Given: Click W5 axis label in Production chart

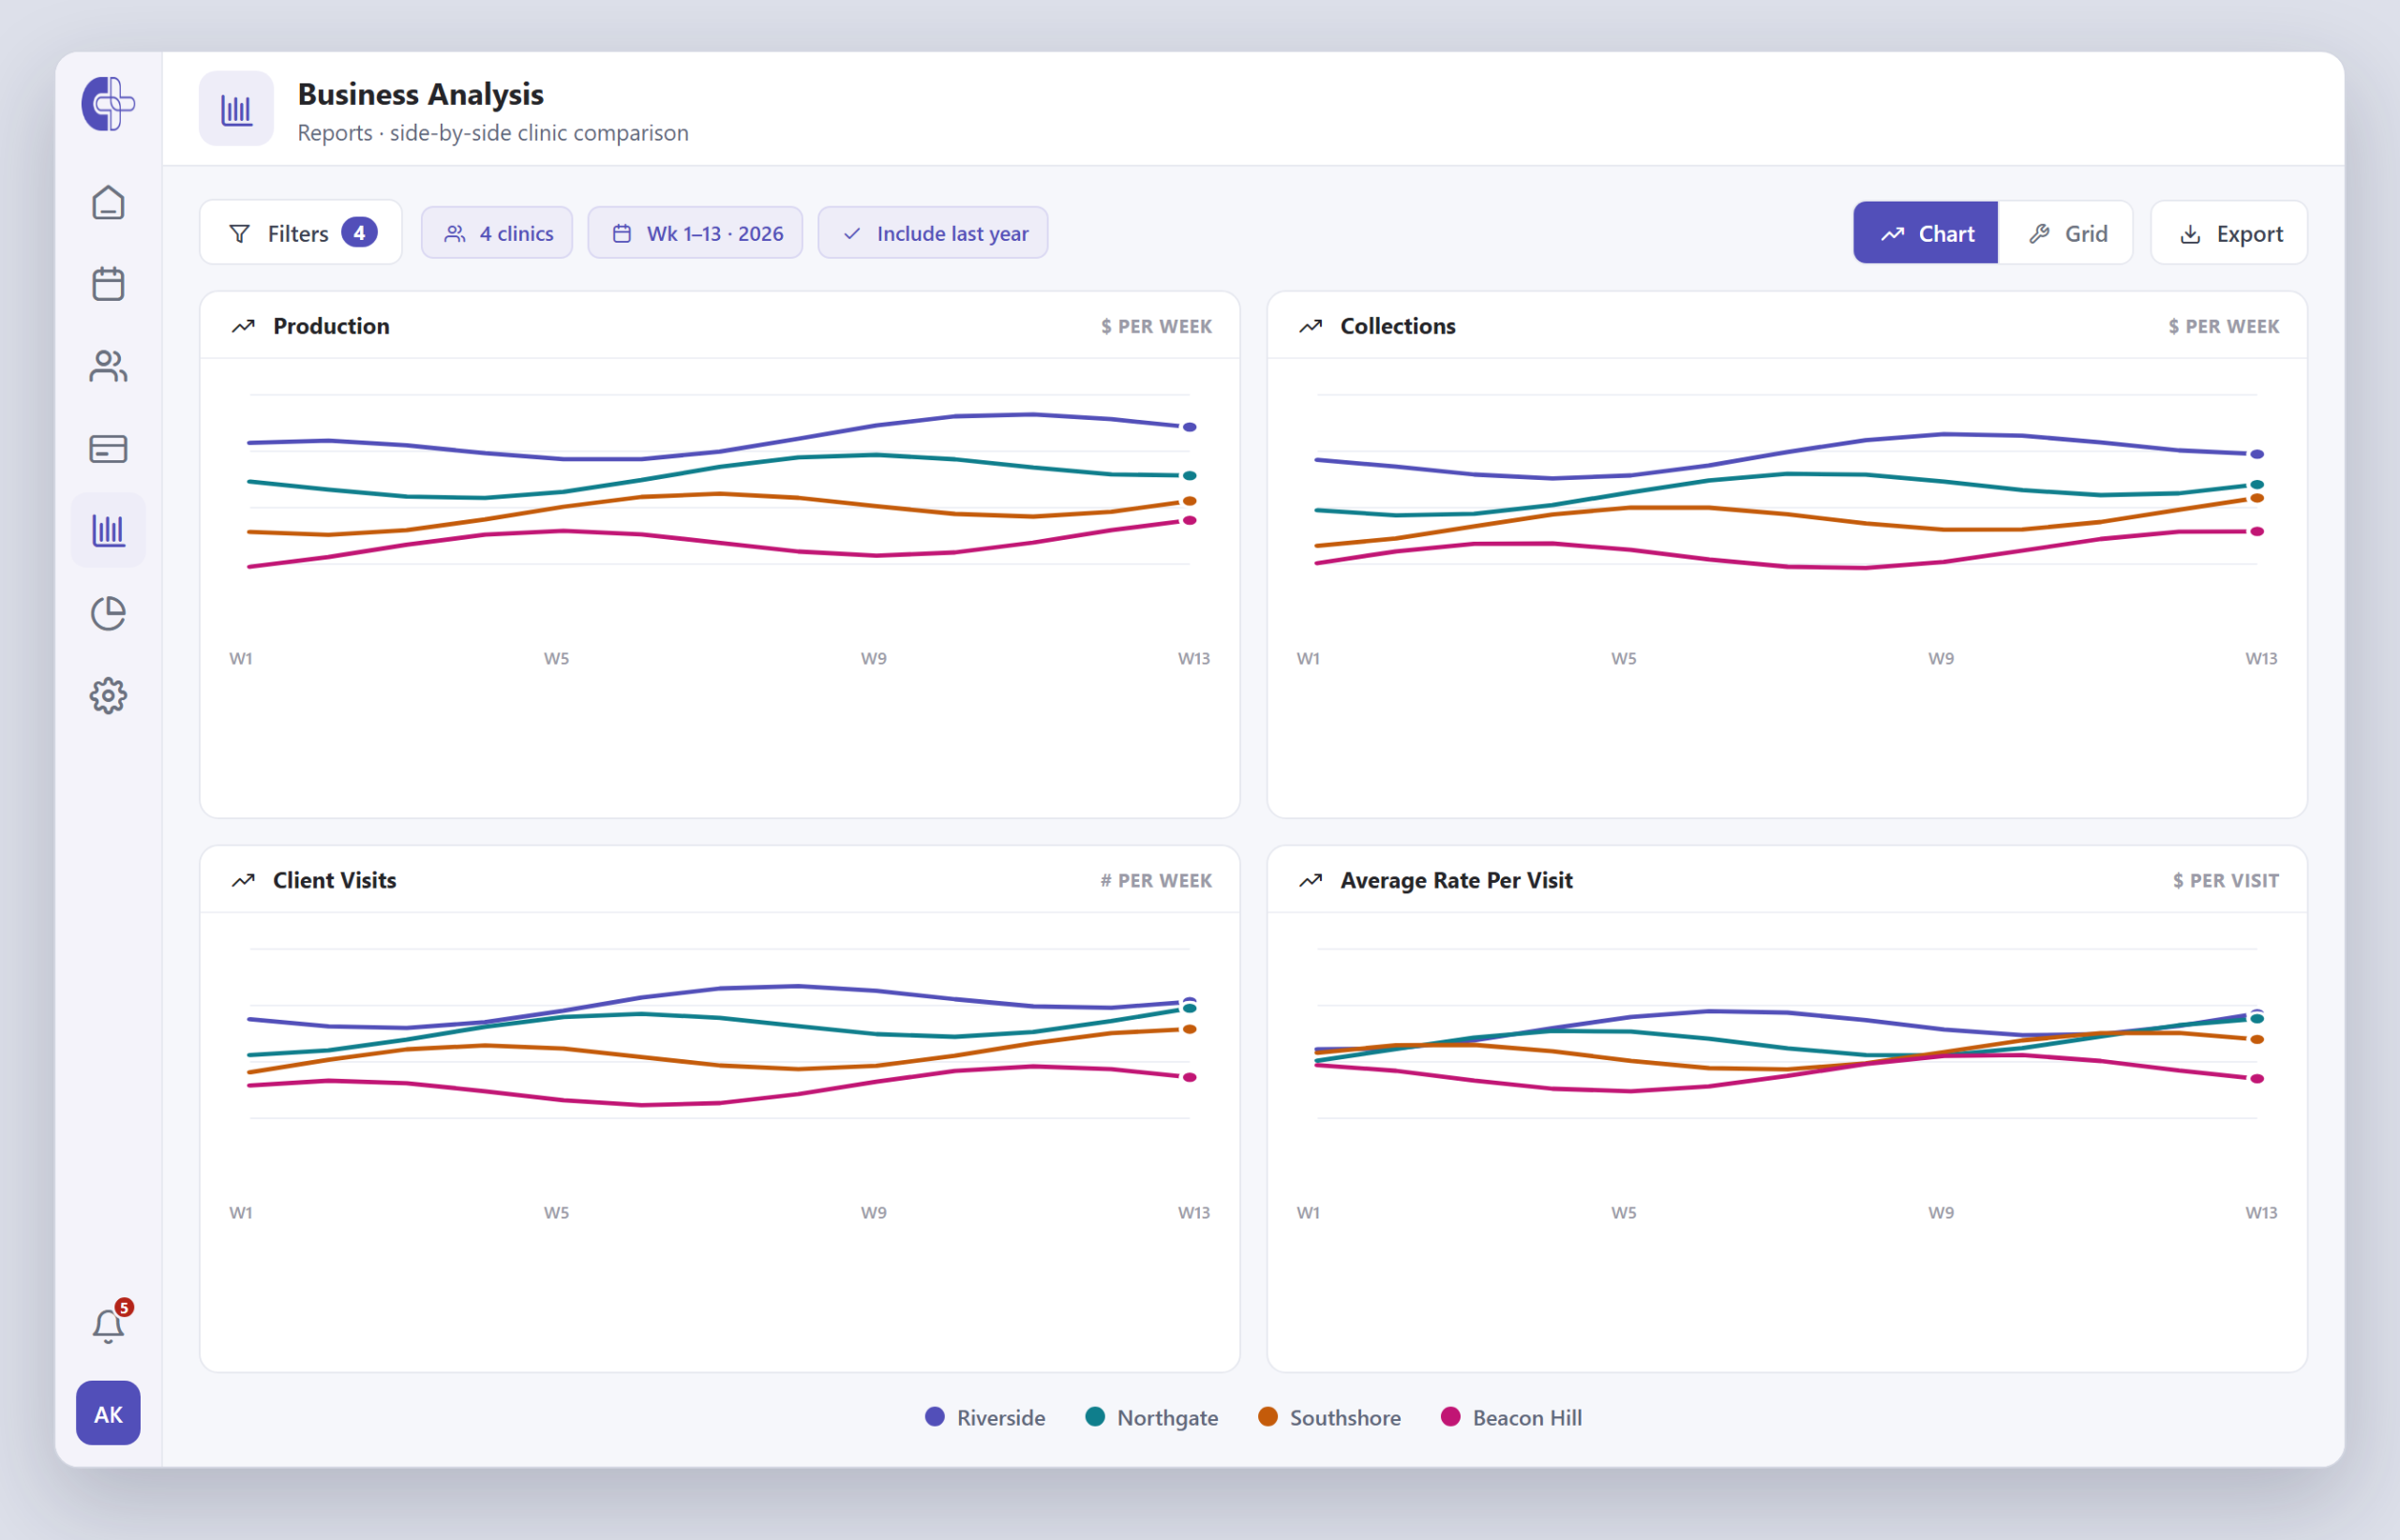Looking at the screenshot, I should click(x=557, y=658).
